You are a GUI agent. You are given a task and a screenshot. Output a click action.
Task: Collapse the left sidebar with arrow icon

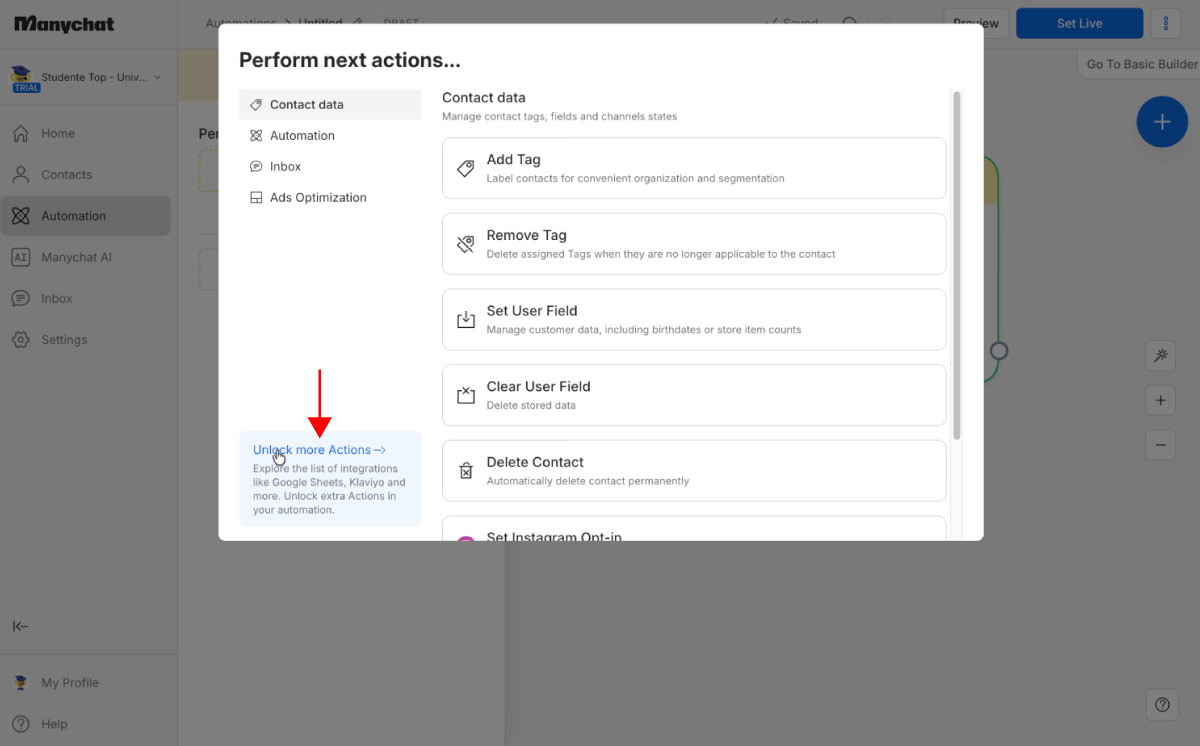click(20, 627)
